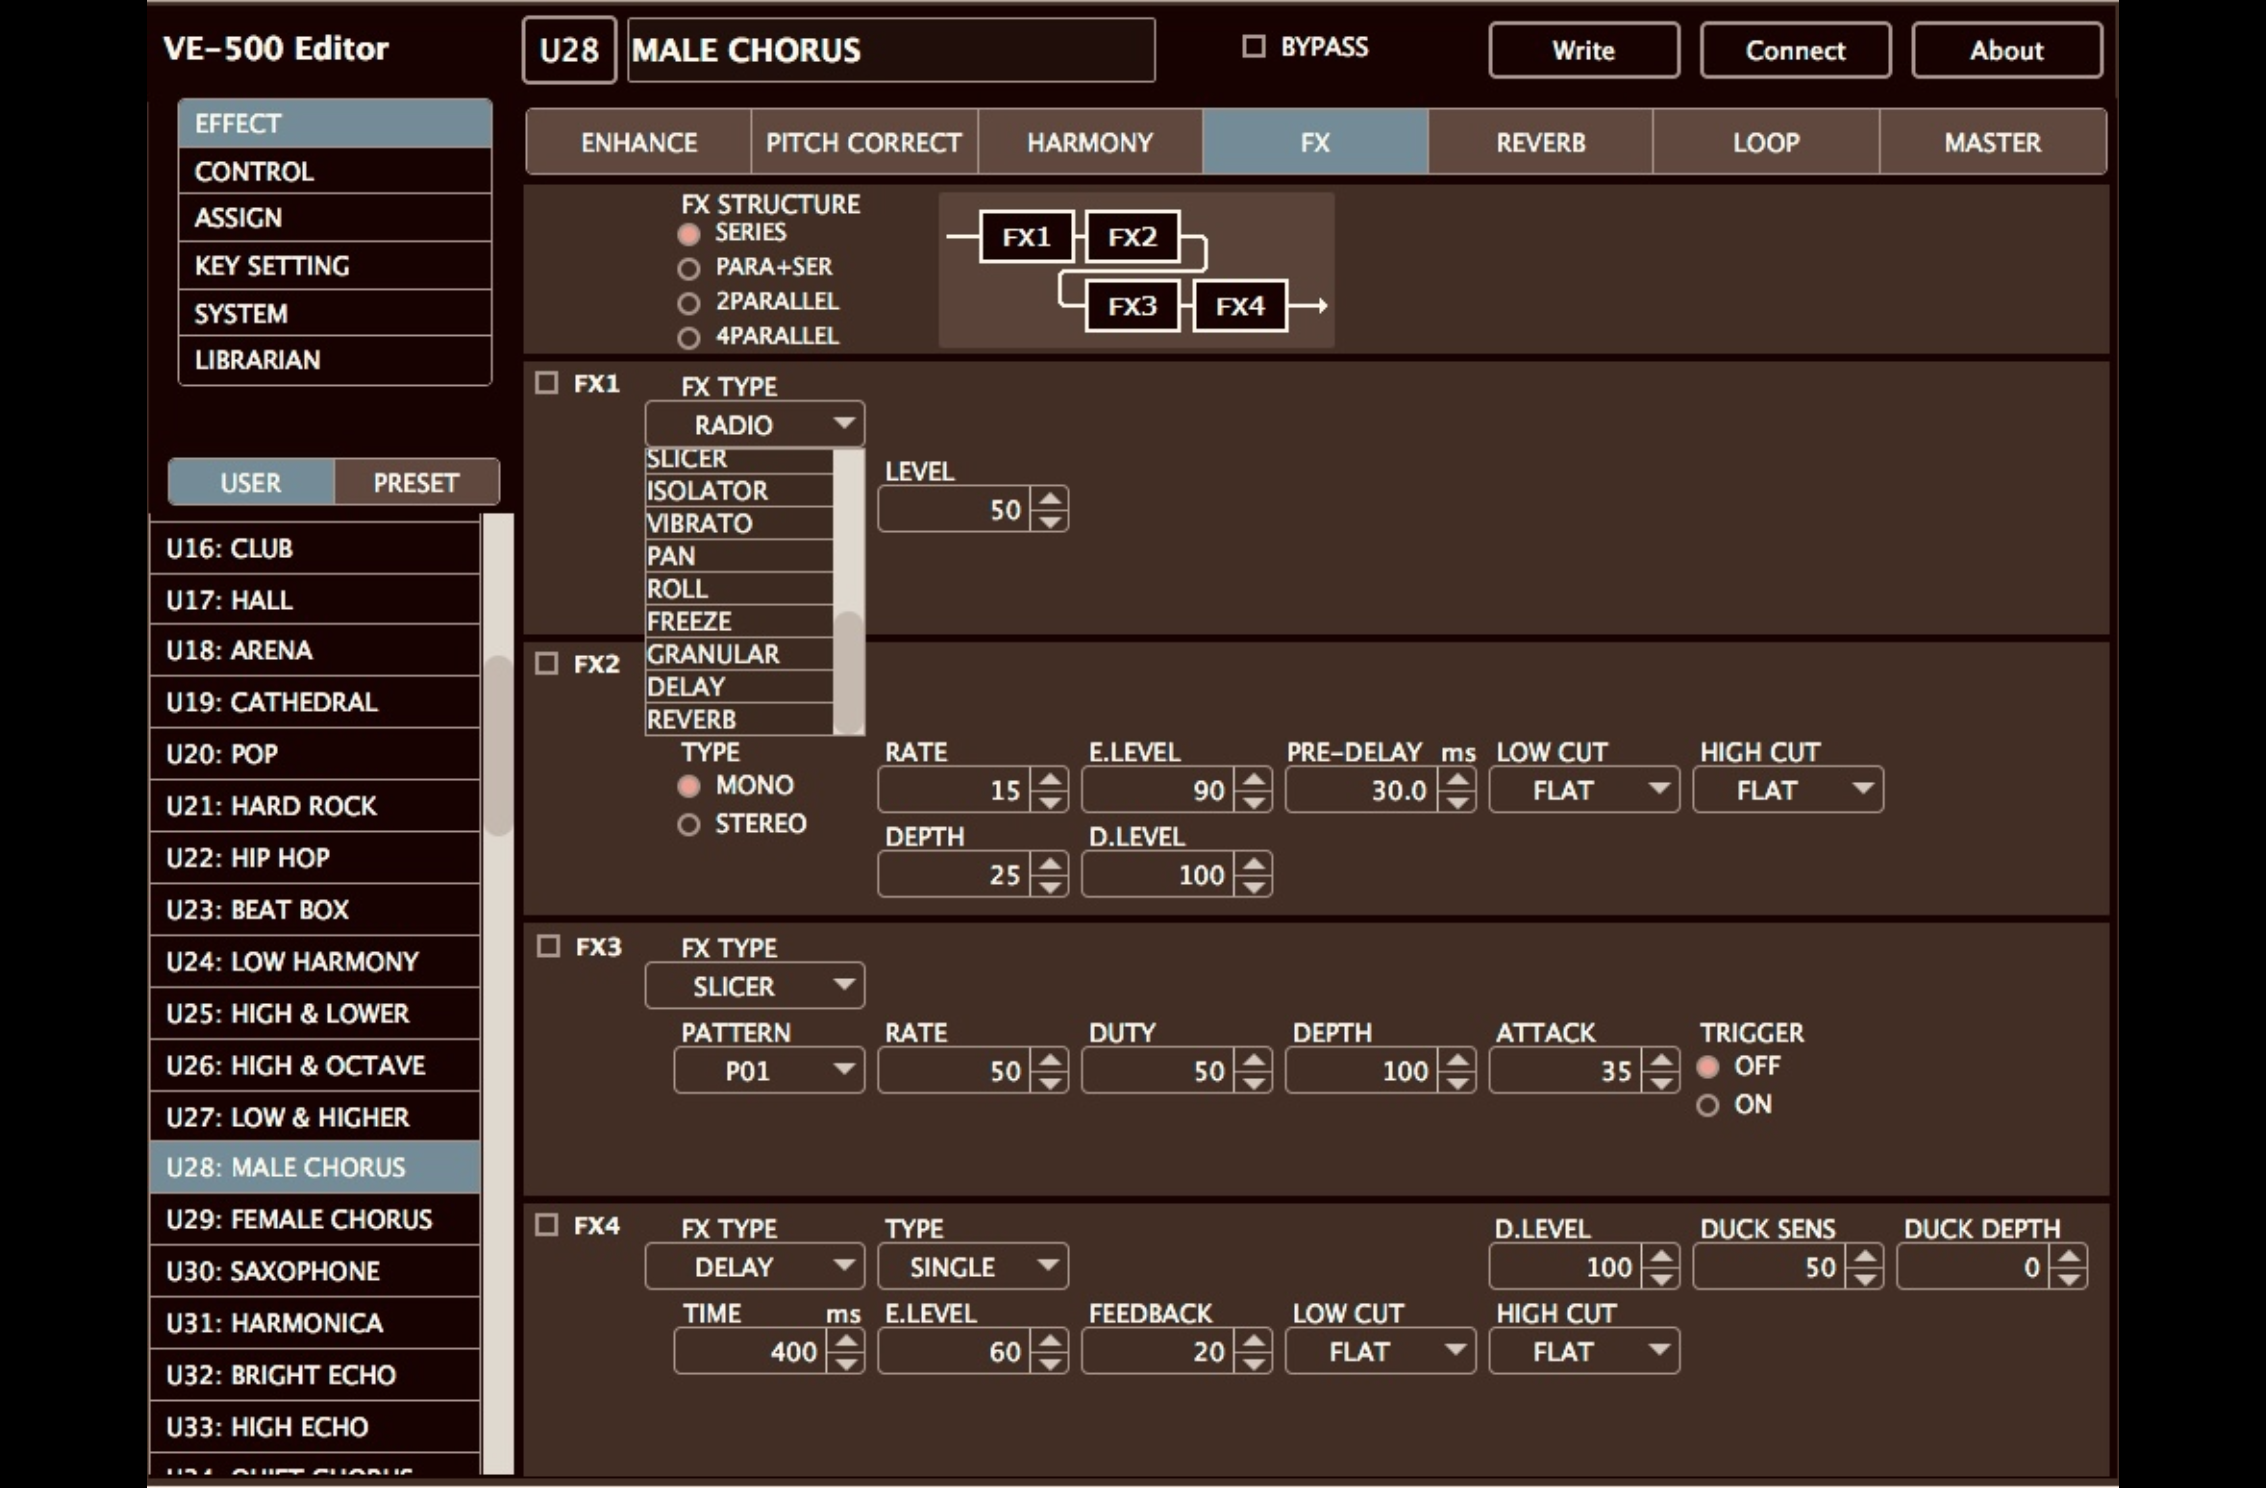Image resolution: width=2266 pixels, height=1488 pixels.
Task: Switch to the ENHANCE tab
Action: [639, 142]
